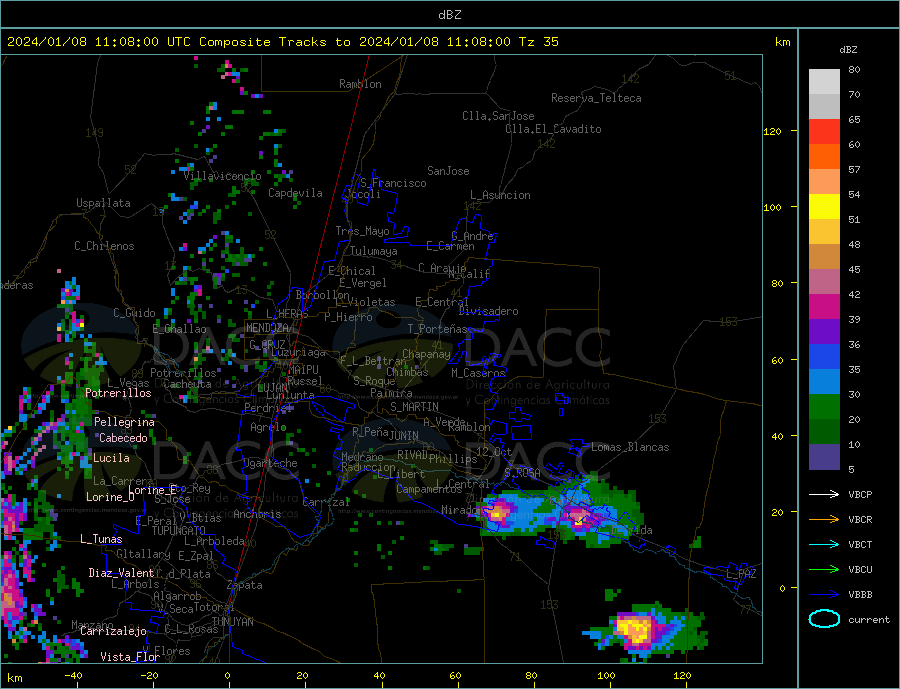Click the green VBCU arrow legend icon

[x=824, y=570]
